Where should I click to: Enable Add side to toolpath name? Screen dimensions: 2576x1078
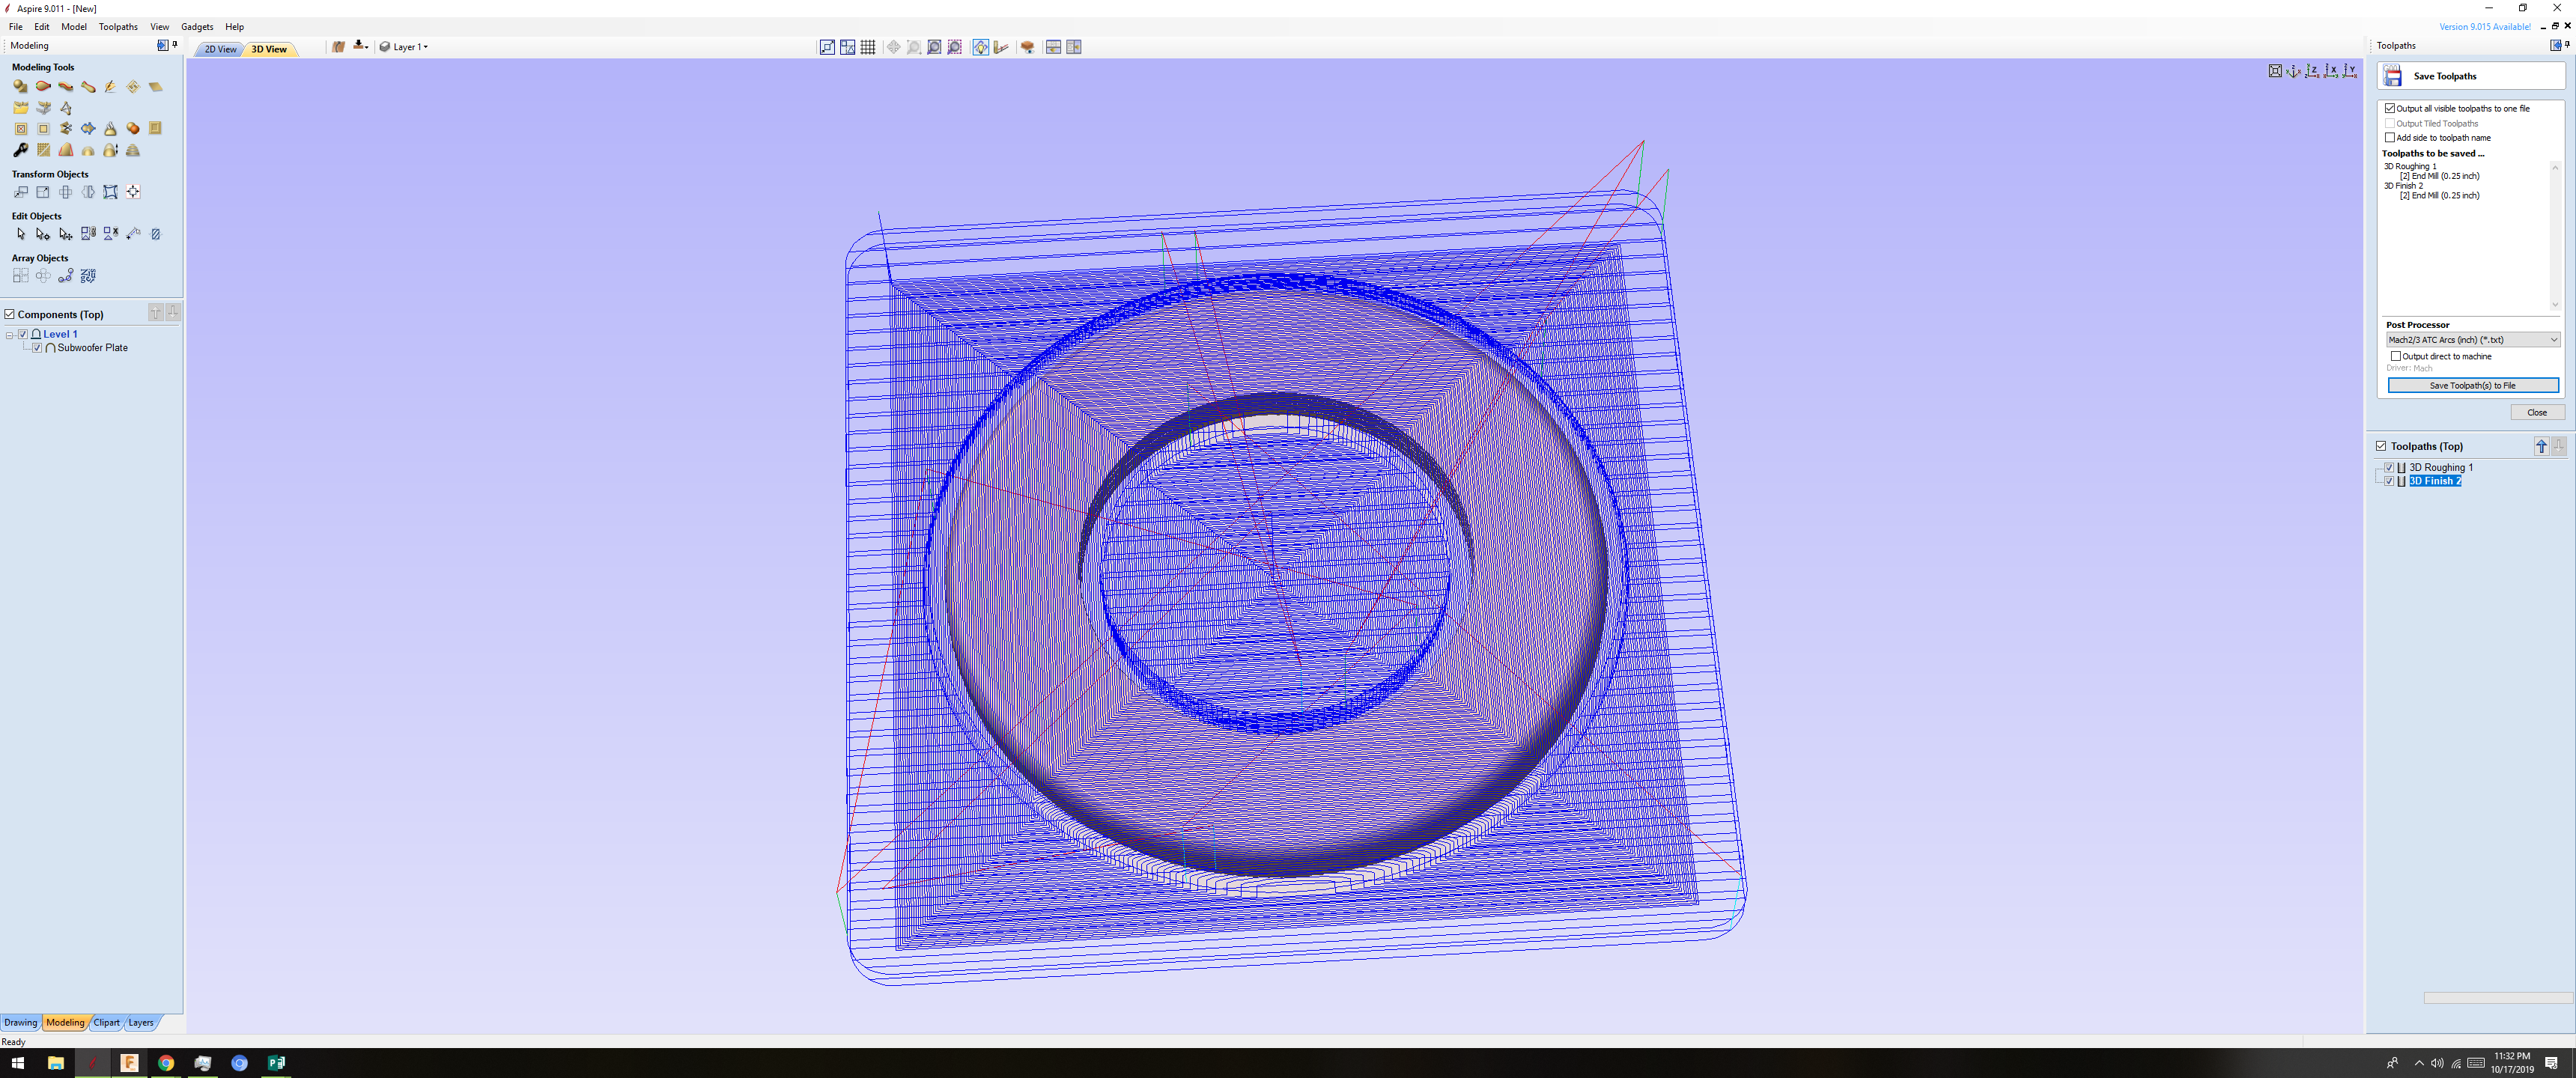point(2390,138)
